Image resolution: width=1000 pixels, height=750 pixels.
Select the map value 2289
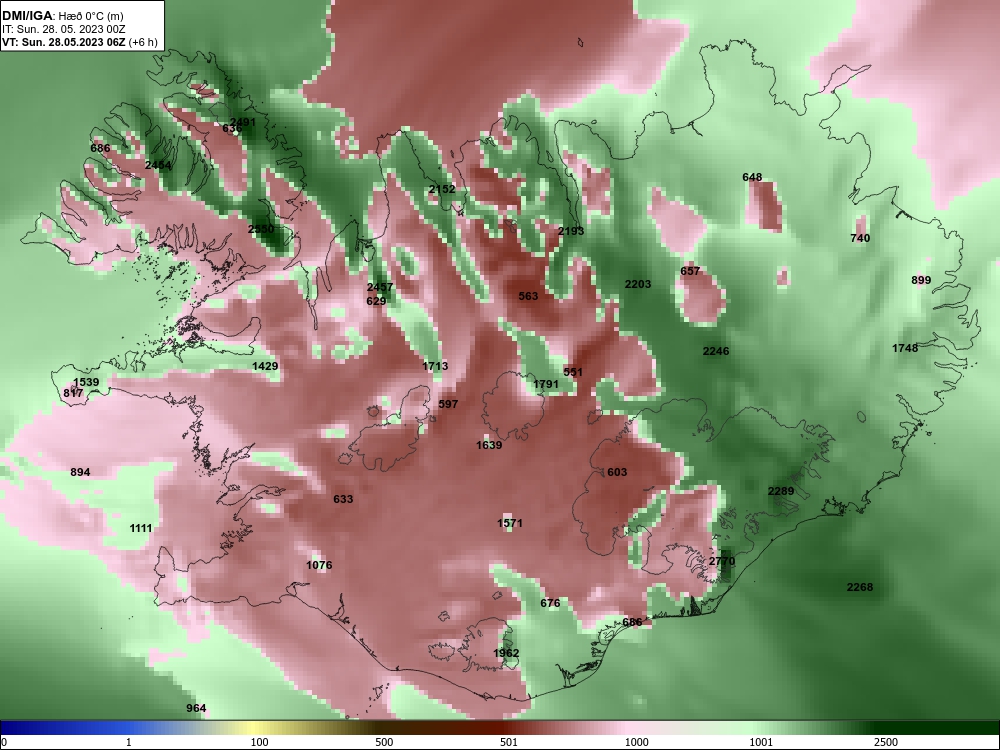[781, 491]
